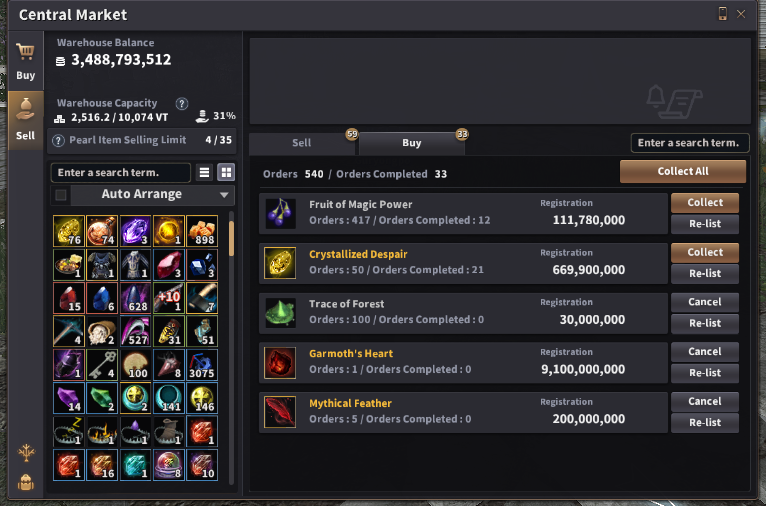Toggle the Auto Arrange checkbox

click(x=61, y=195)
